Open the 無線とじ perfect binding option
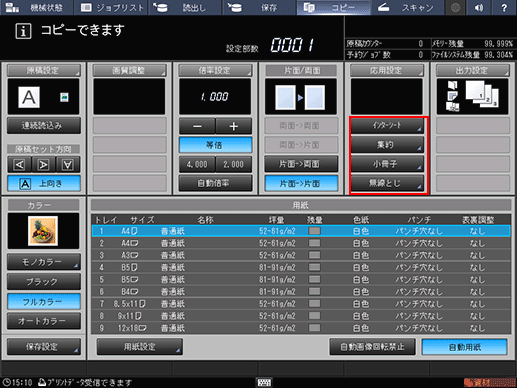The width and height of the screenshot is (517, 388). tap(387, 183)
